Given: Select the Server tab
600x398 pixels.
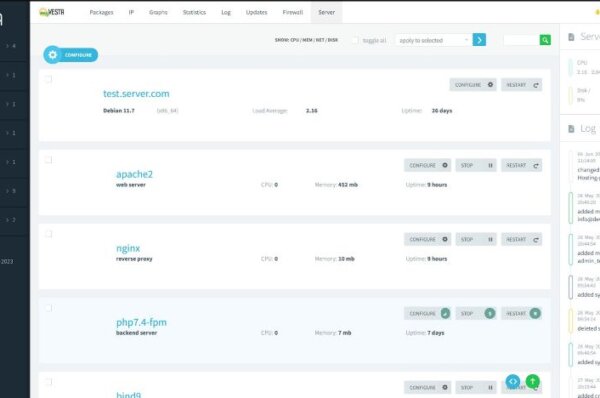Looking at the screenshot, I should 326,12.
